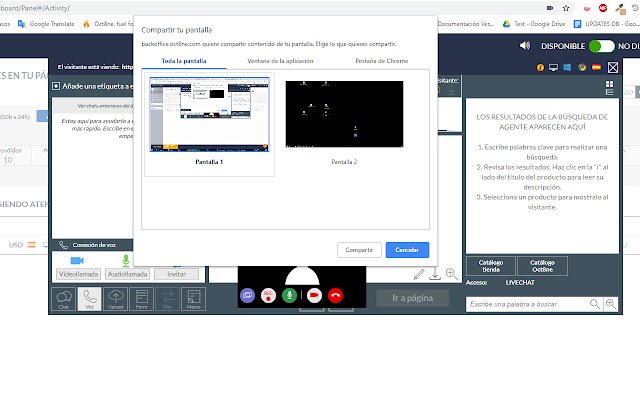Click the blue video camera icon above Videollamada
The width and height of the screenshot is (640, 400).
(x=77, y=260)
